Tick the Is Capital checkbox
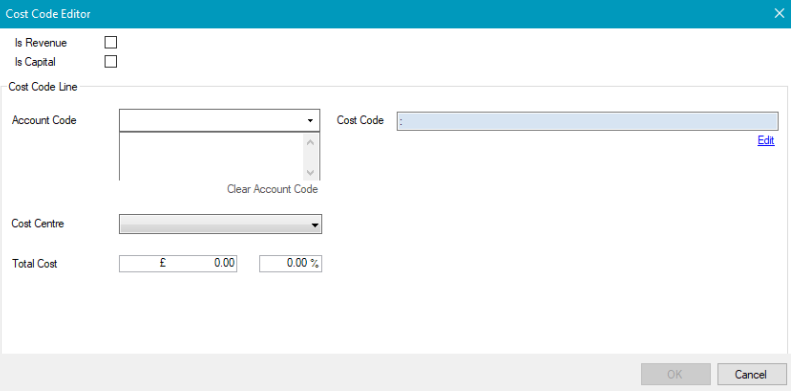This screenshot has height=391, width=791. (x=110, y=62)
